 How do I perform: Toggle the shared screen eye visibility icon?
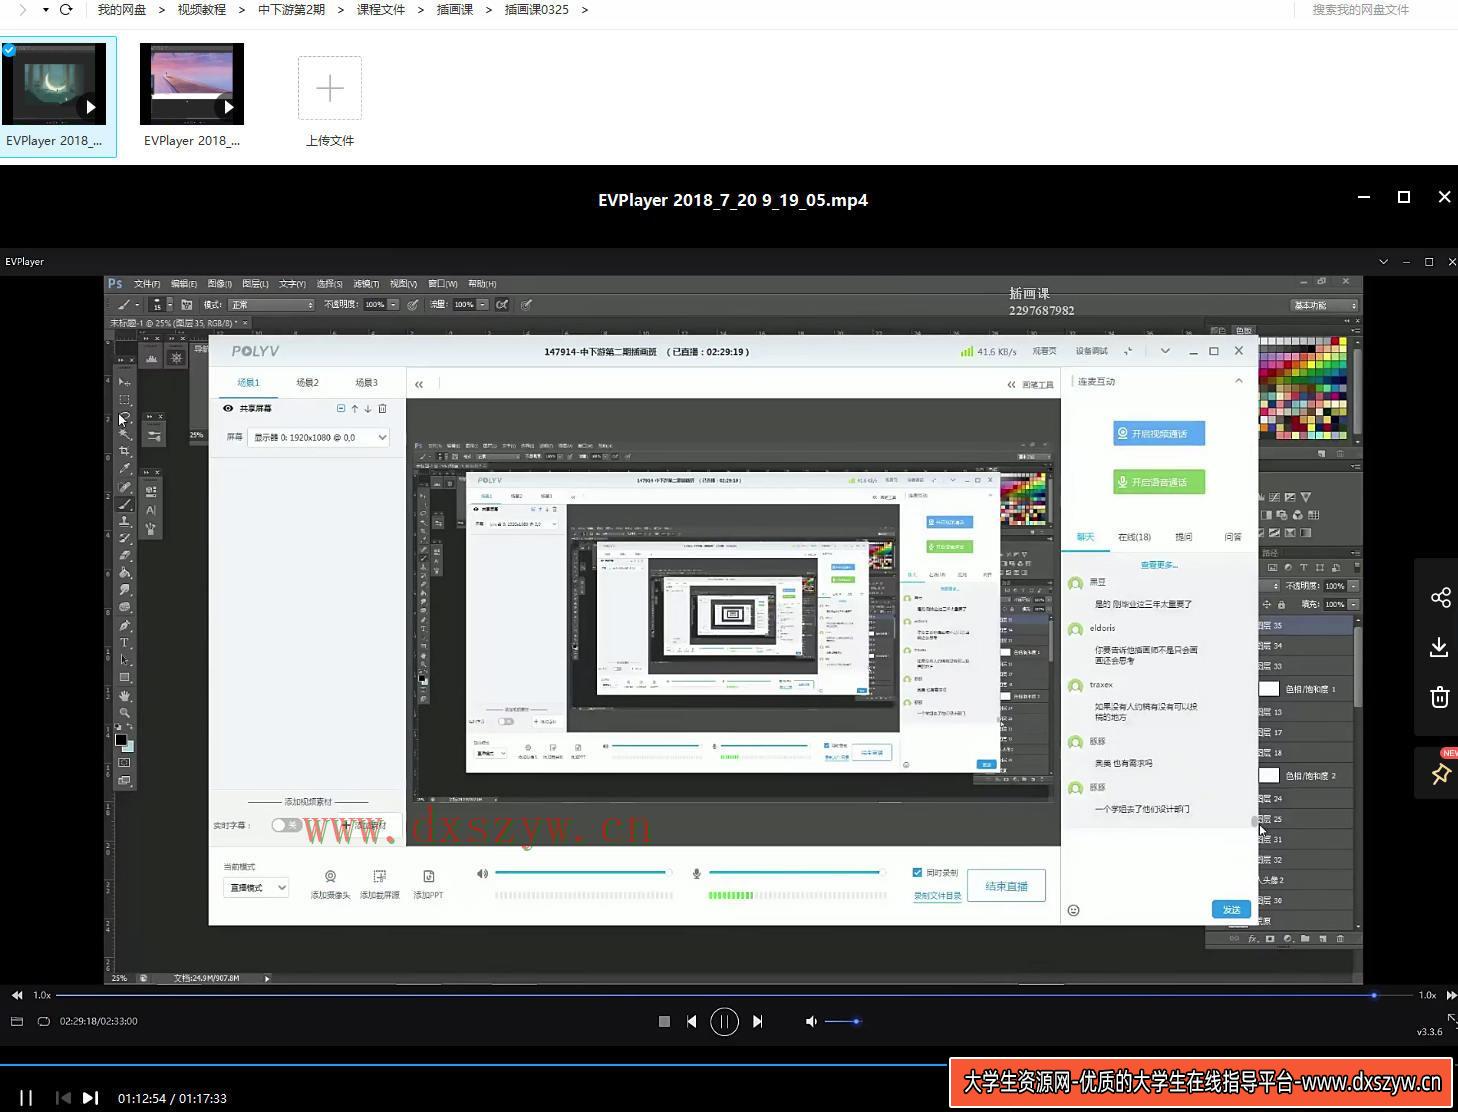[x=228, y=408]
